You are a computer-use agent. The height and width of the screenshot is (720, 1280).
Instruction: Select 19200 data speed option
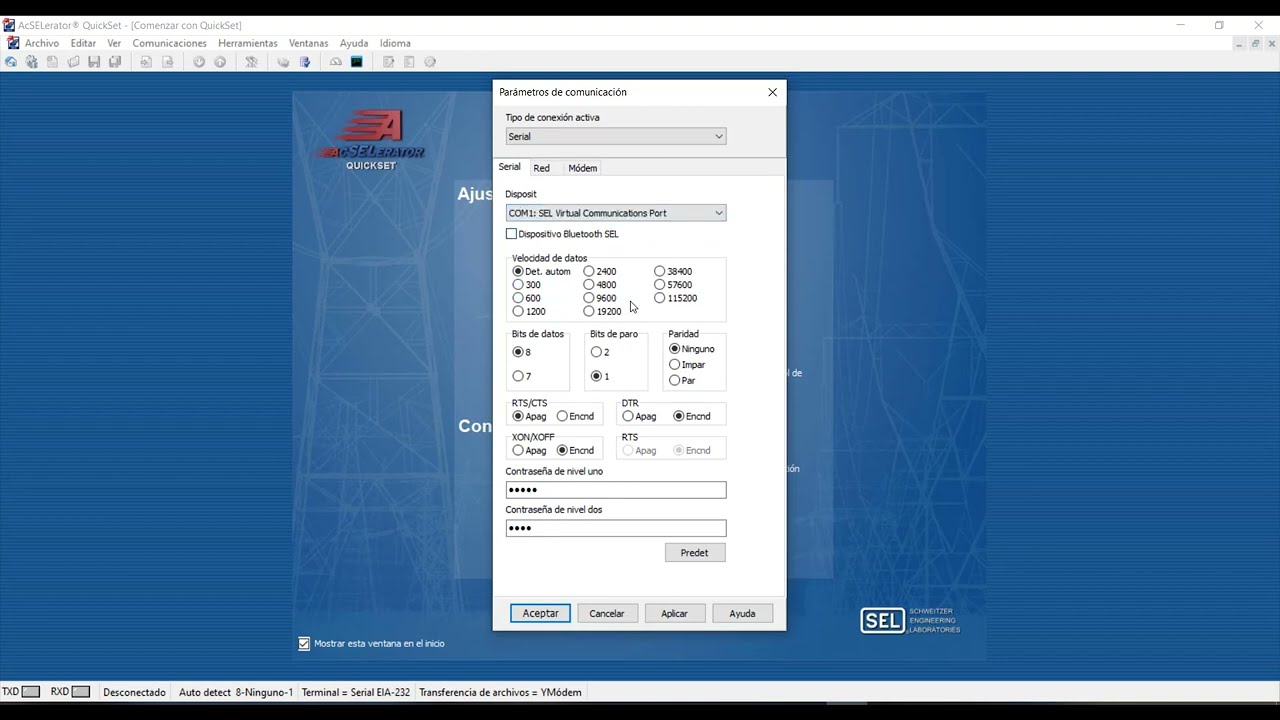[589, 311]
